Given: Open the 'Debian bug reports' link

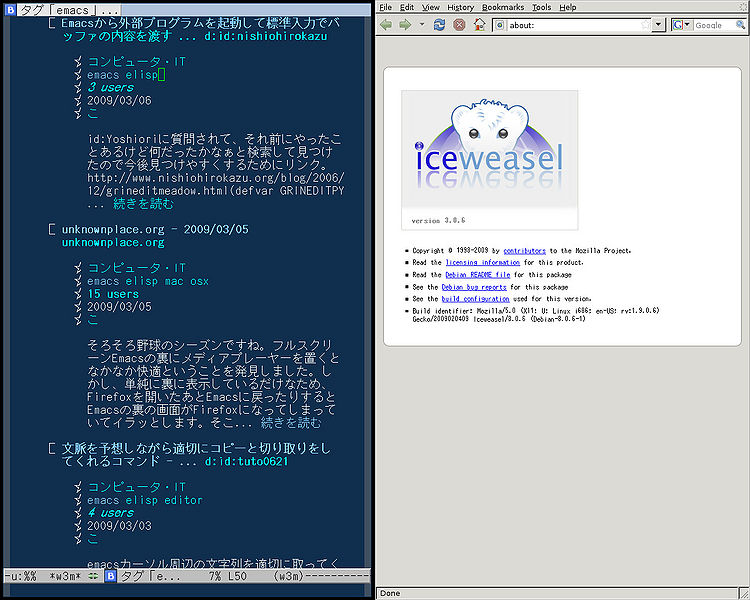Looking at the screenshot, I should [474, 287].
